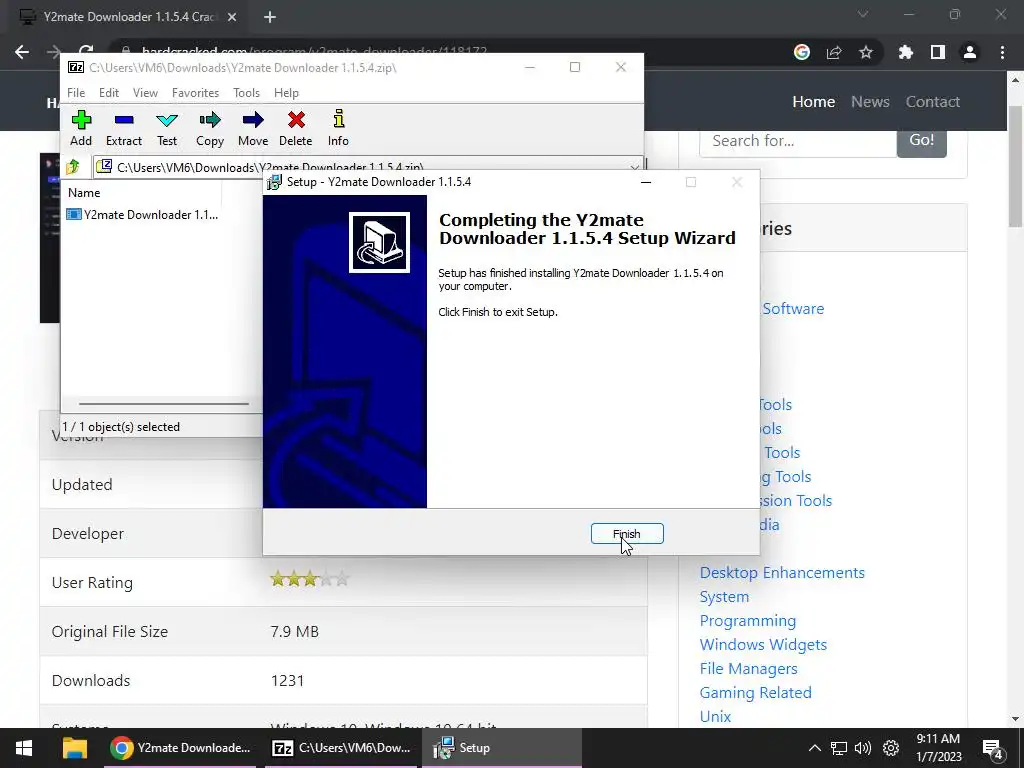Minimize the Setup wizard window
Viewport: 1024px width, 768px height.
tap(646, 182)
